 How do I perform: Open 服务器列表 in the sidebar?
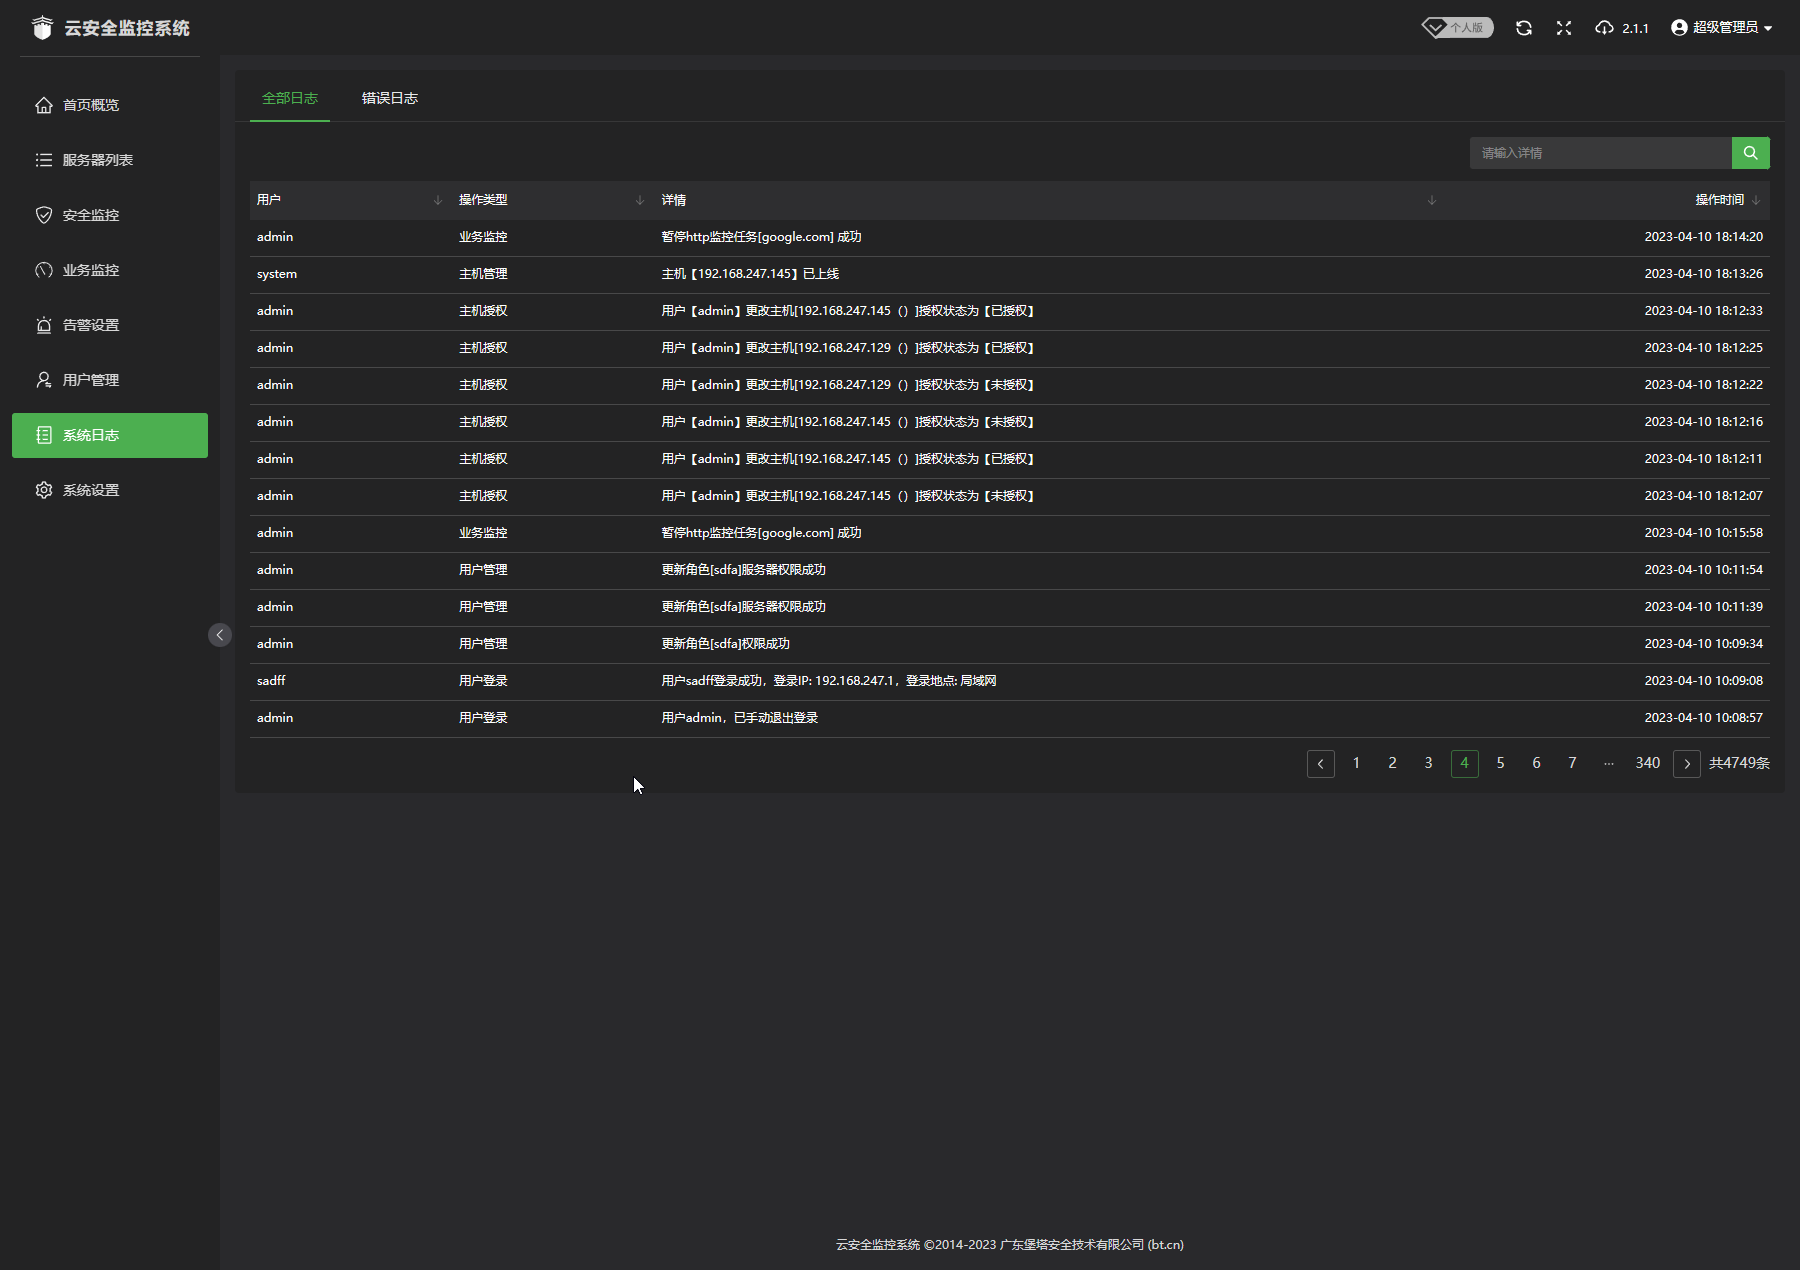(x=97, y=160)
